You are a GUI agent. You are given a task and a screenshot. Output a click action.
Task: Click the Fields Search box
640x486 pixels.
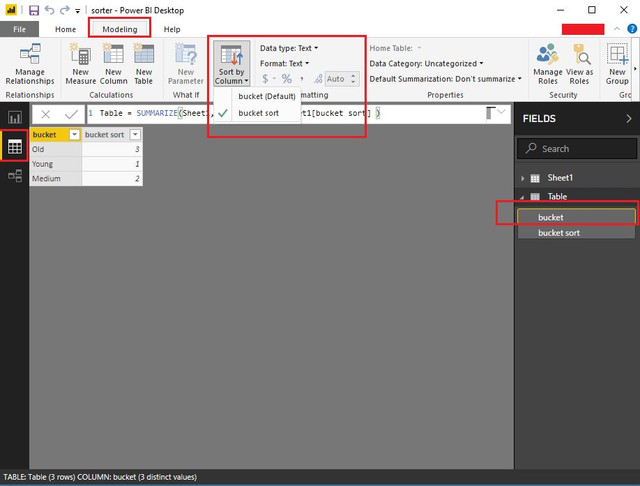[x=577, y=149]
